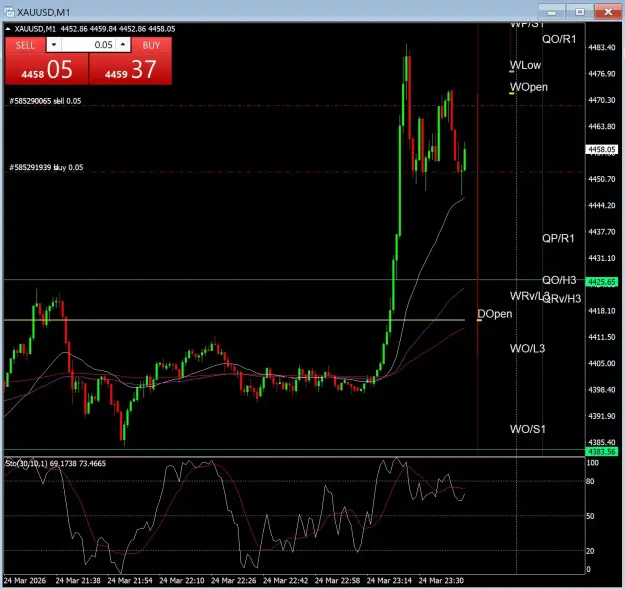Maximize the XAUUSD,M1 chart window
This screenshot has width=625, height=589.
580,12
